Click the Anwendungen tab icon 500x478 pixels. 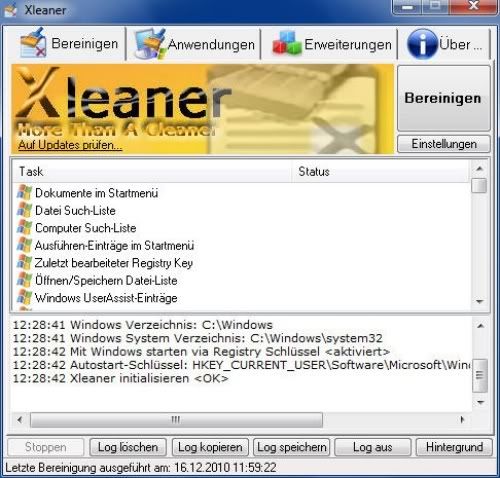pos(150,44)
